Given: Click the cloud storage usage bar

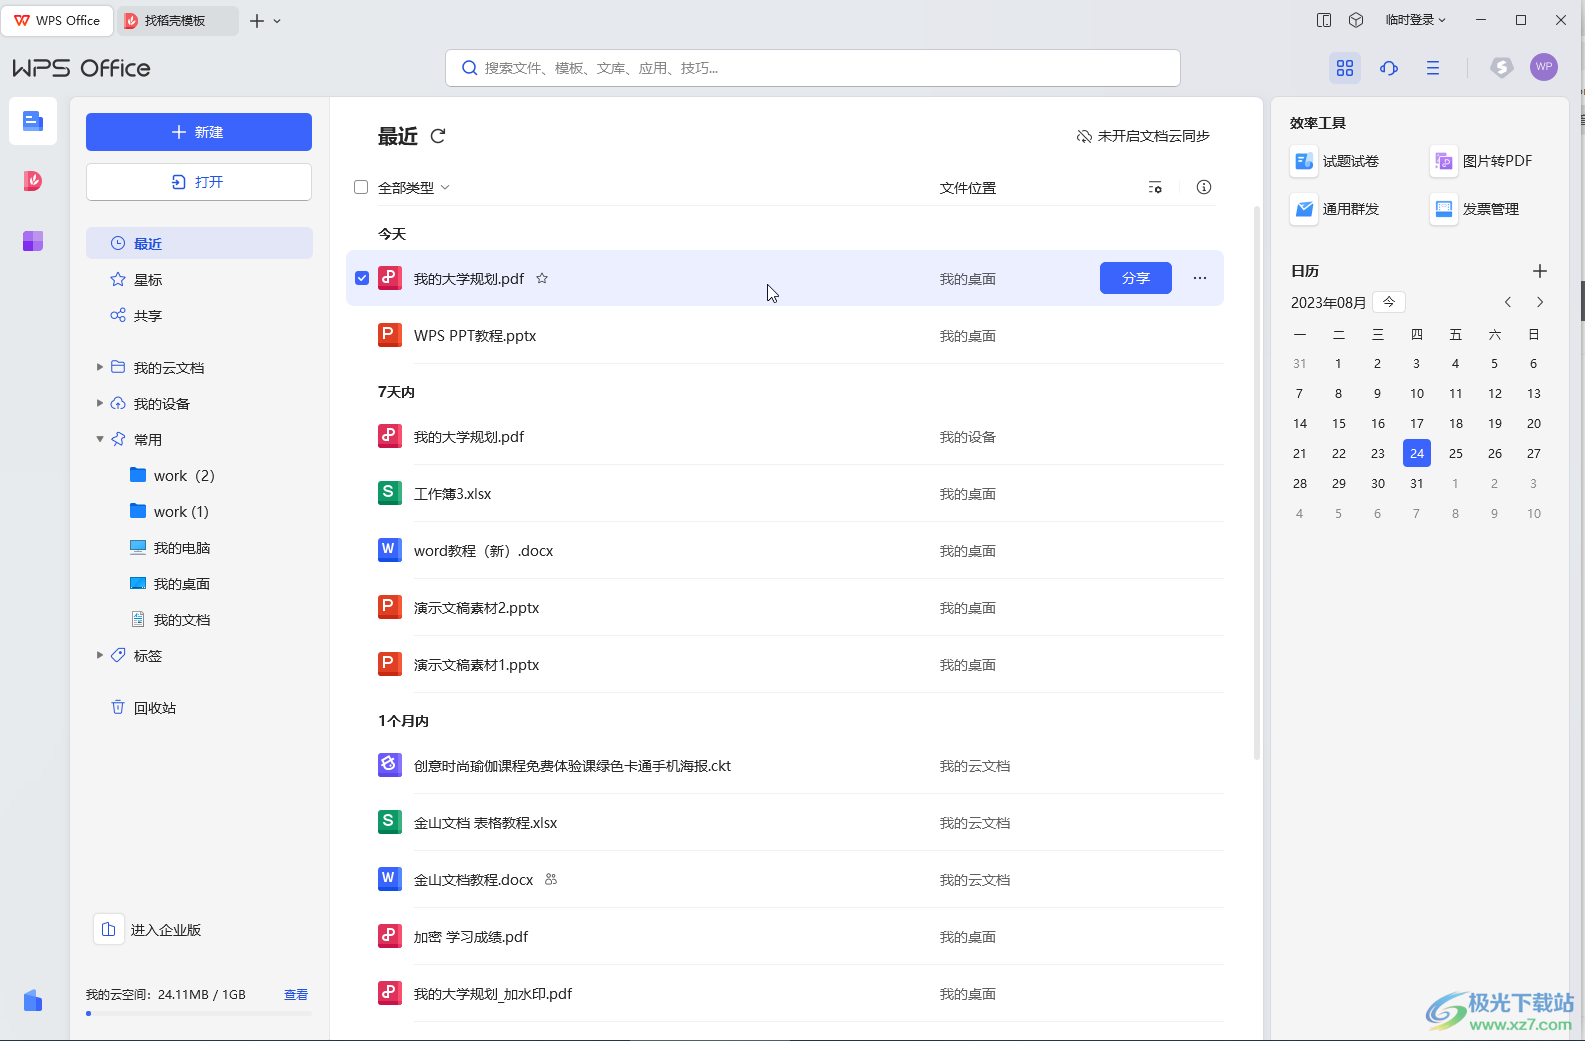Looking at the screenshot, I should click(199, 1013).
